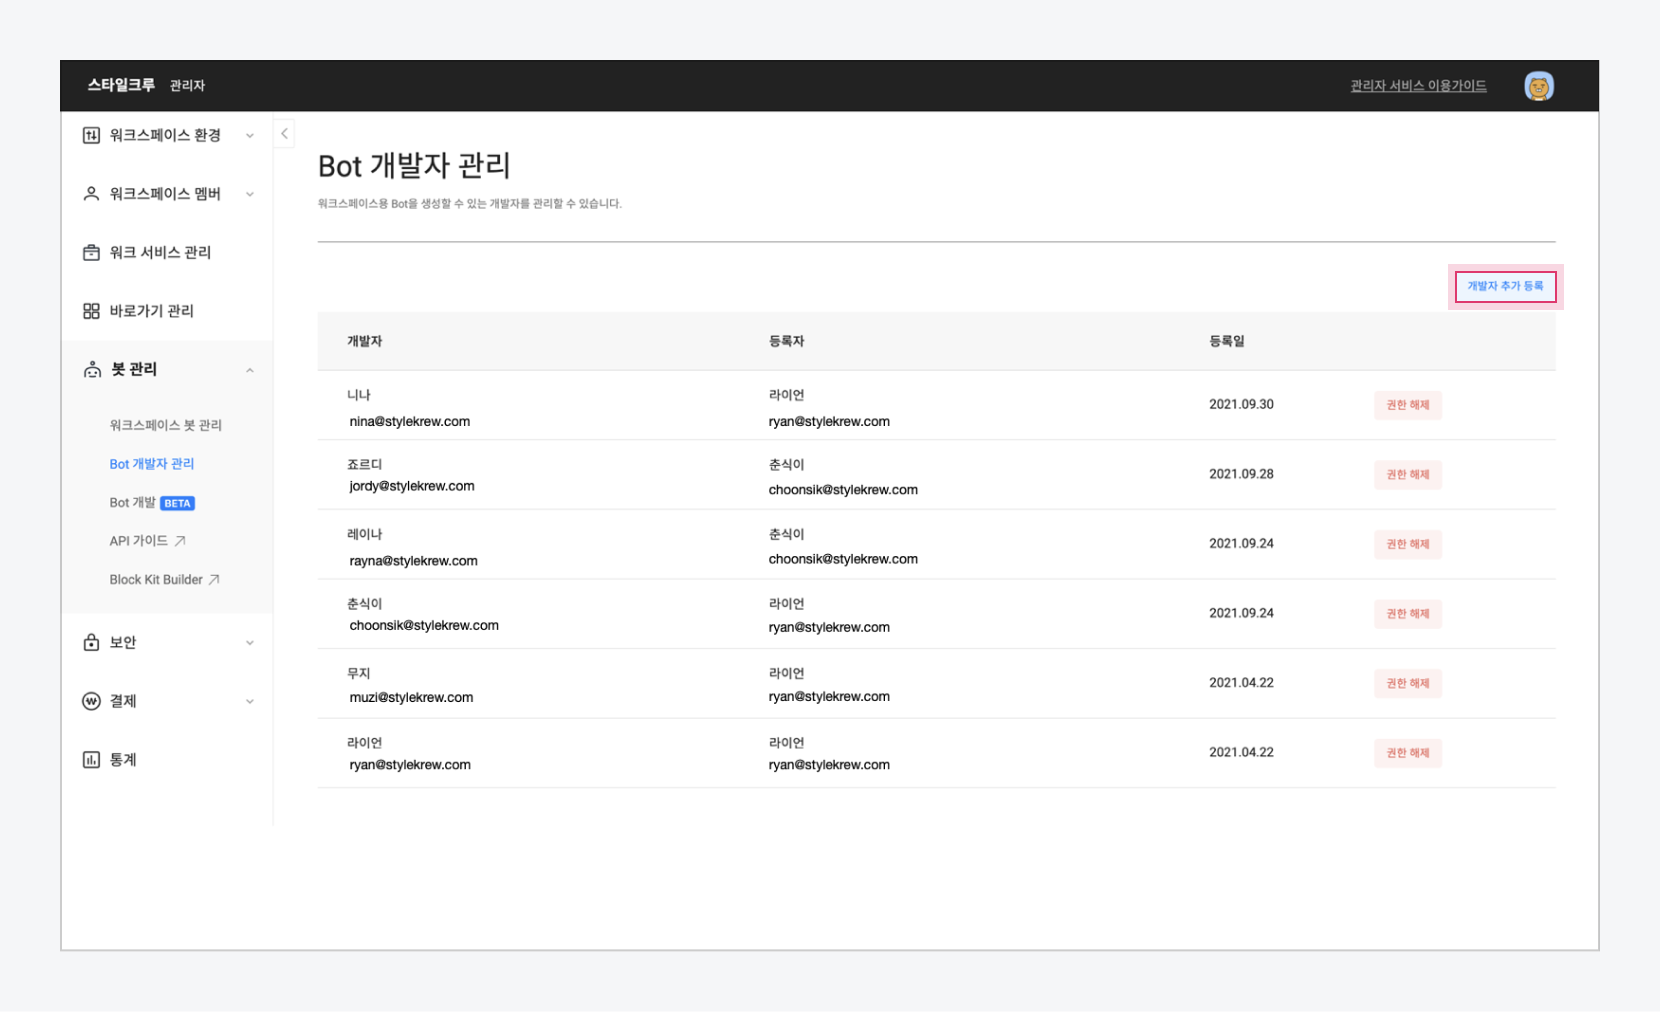Collapse the sidebar with the left chevron
Screen dimensions: 1660x1012
tap(284, 133)
